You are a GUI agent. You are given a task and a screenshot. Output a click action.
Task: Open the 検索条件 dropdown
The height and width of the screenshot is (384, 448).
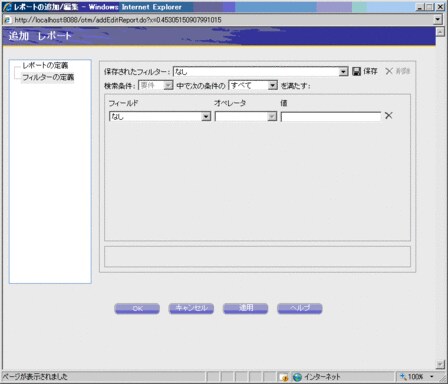pos(155,85)
